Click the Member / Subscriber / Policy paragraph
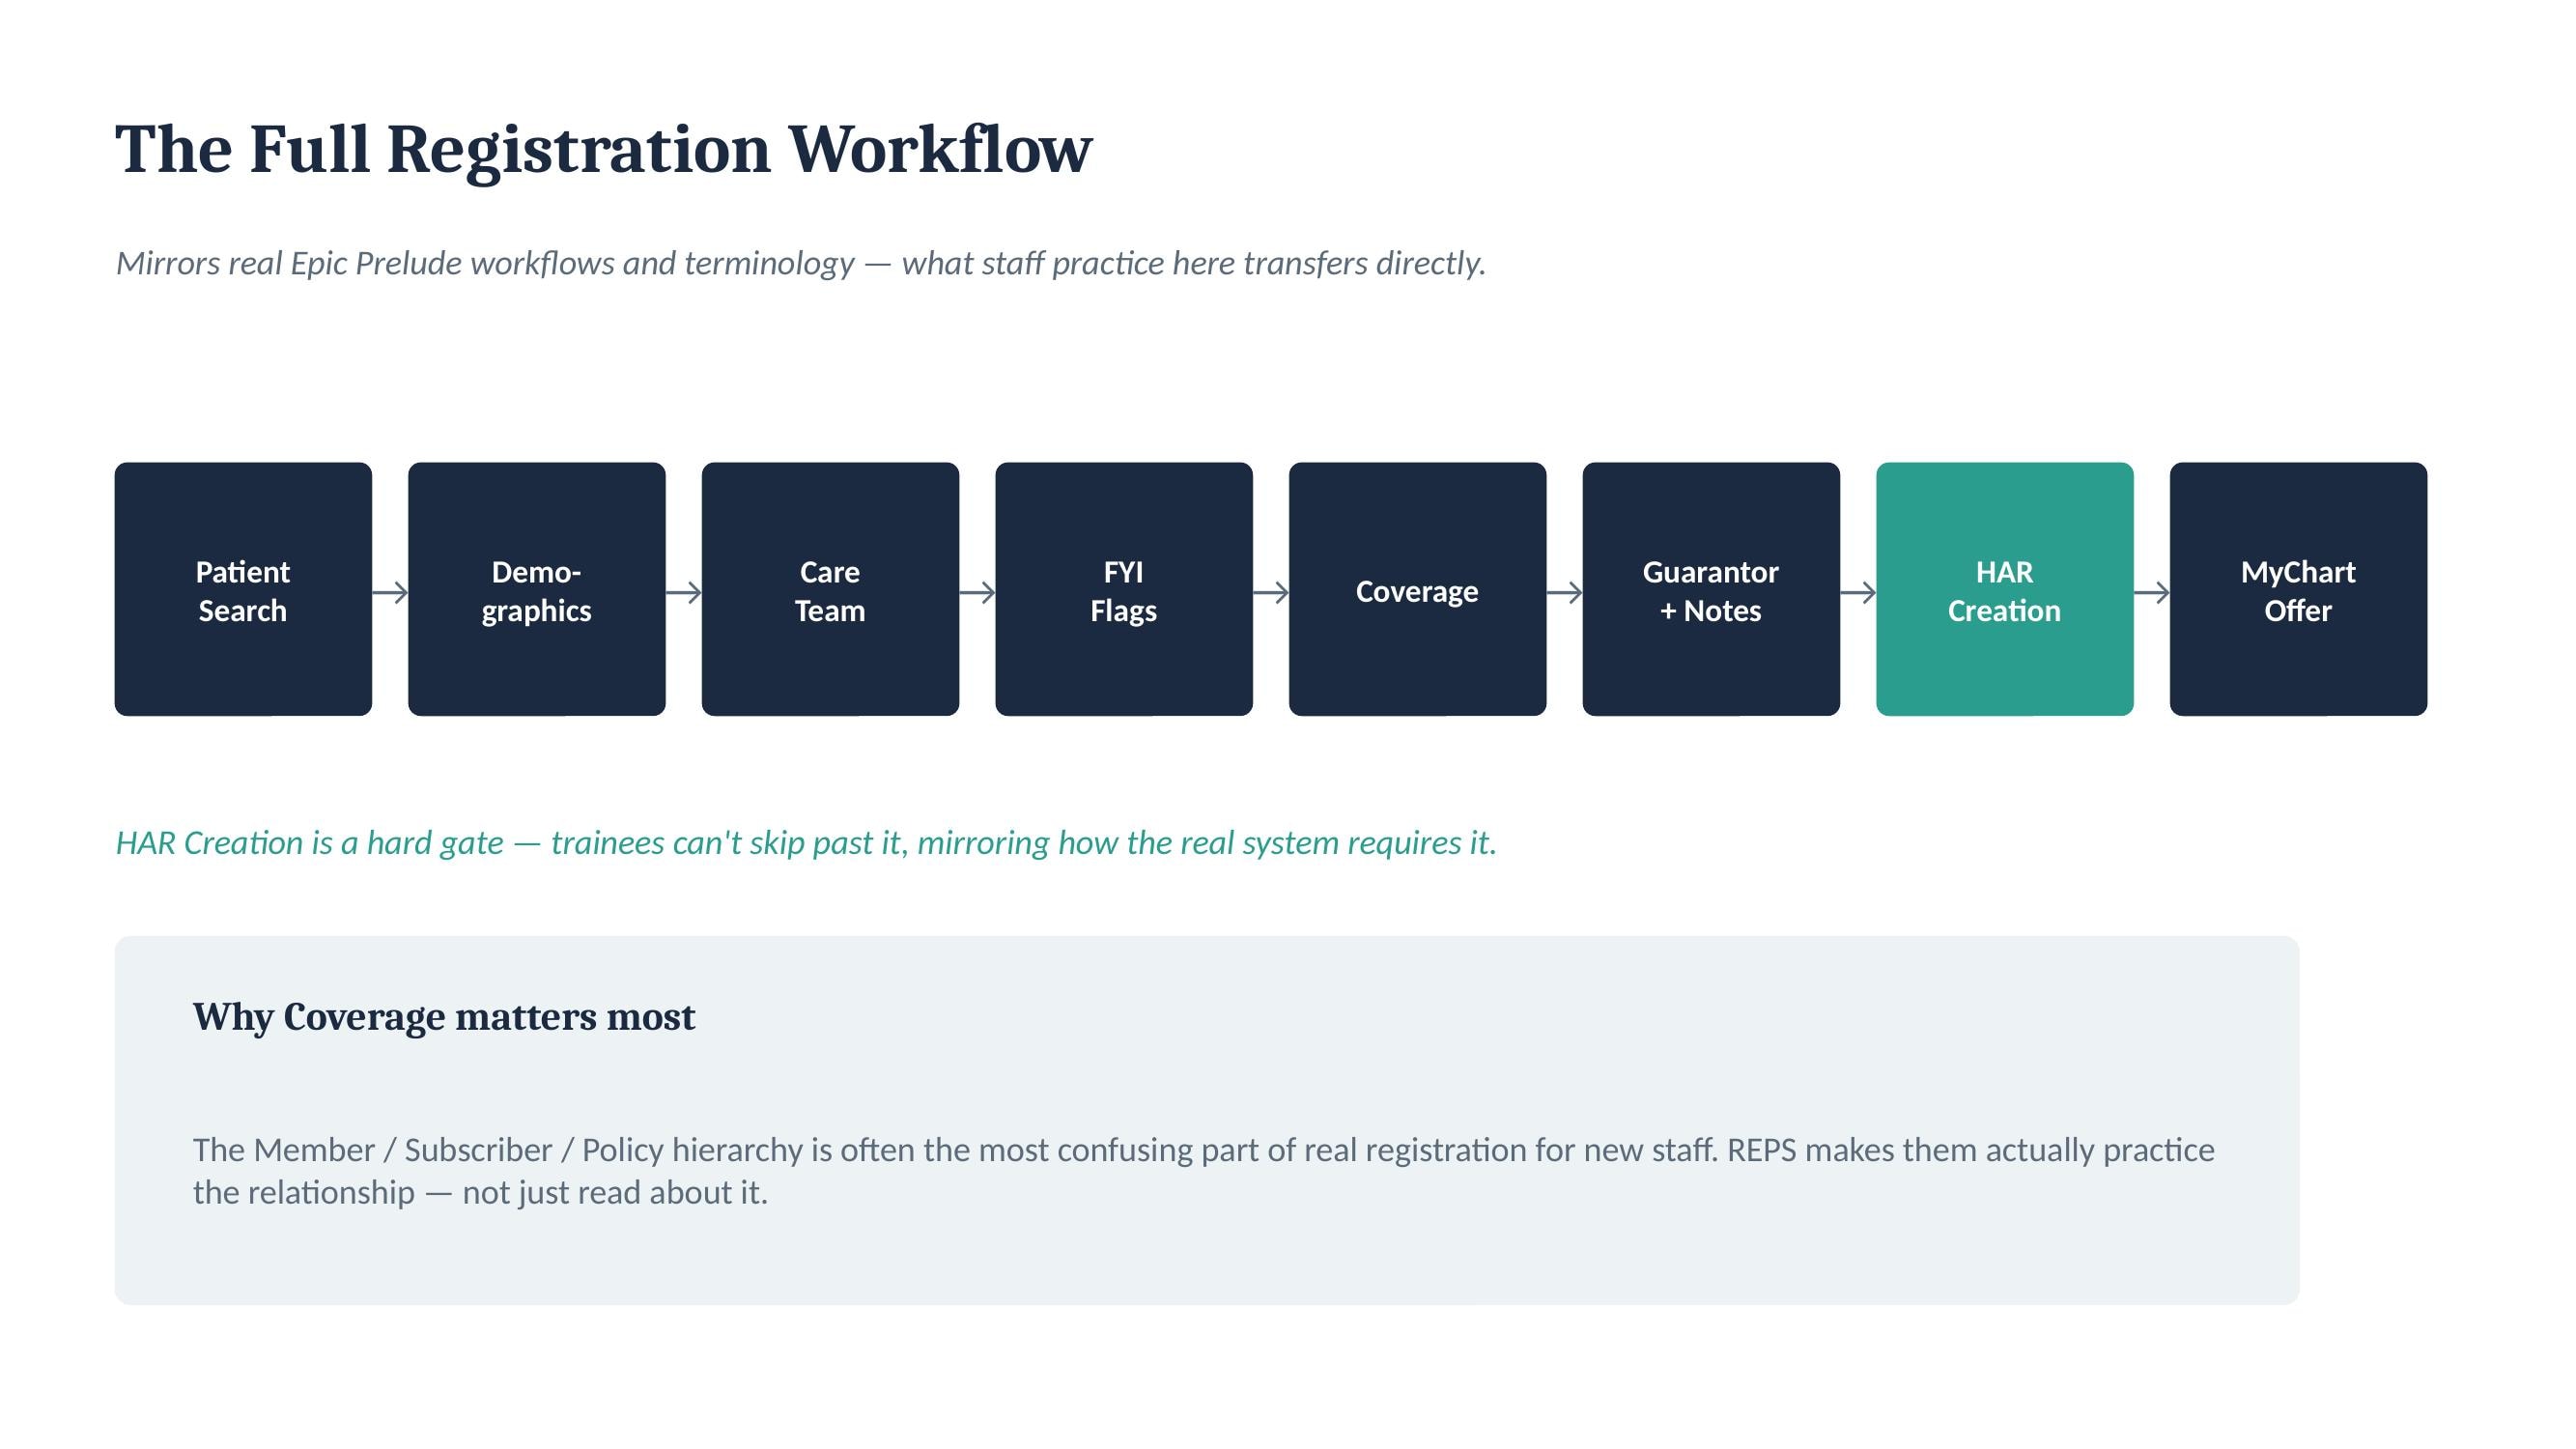Image resolution: width=2576 pixels, height=1449 pixels. (x=1204, y=1171)
